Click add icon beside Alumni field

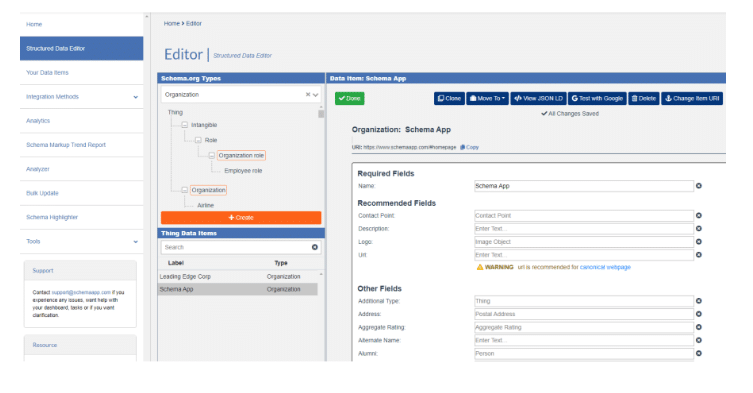[699, 353]
